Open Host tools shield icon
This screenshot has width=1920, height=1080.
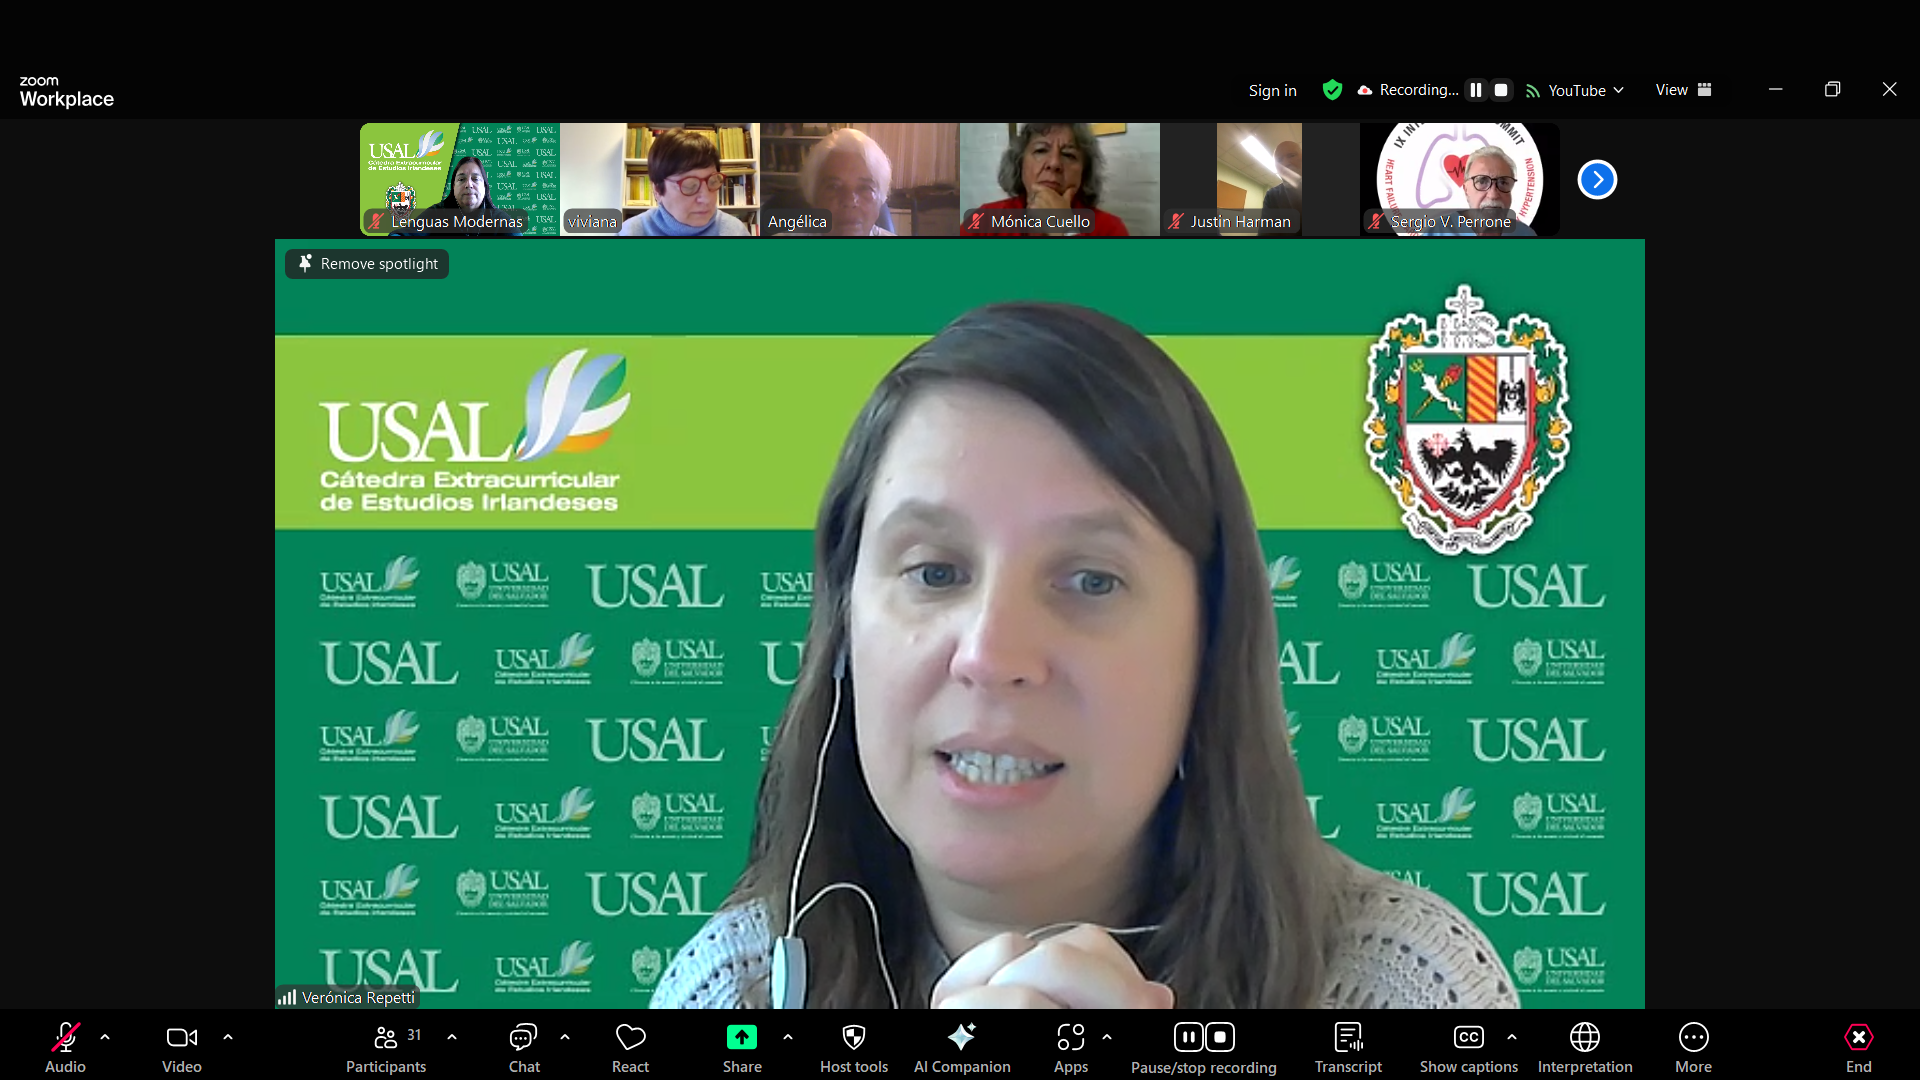tap(853, 1038)
